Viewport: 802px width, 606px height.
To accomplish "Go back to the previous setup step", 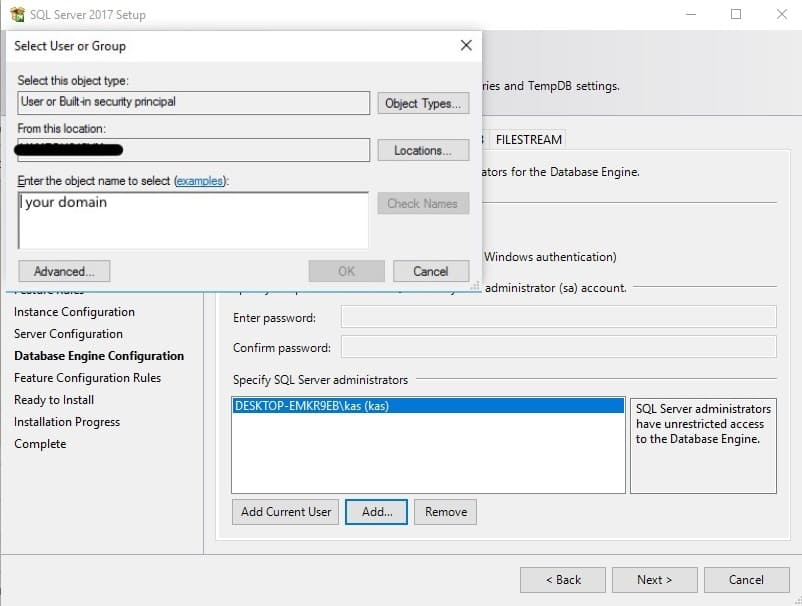I will pos(562,580).
